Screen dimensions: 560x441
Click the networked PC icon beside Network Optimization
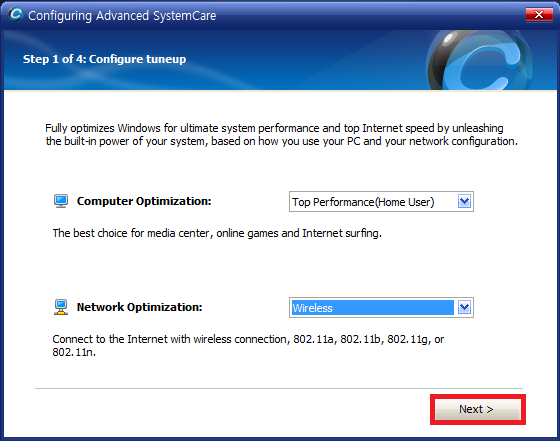(61, 307)
